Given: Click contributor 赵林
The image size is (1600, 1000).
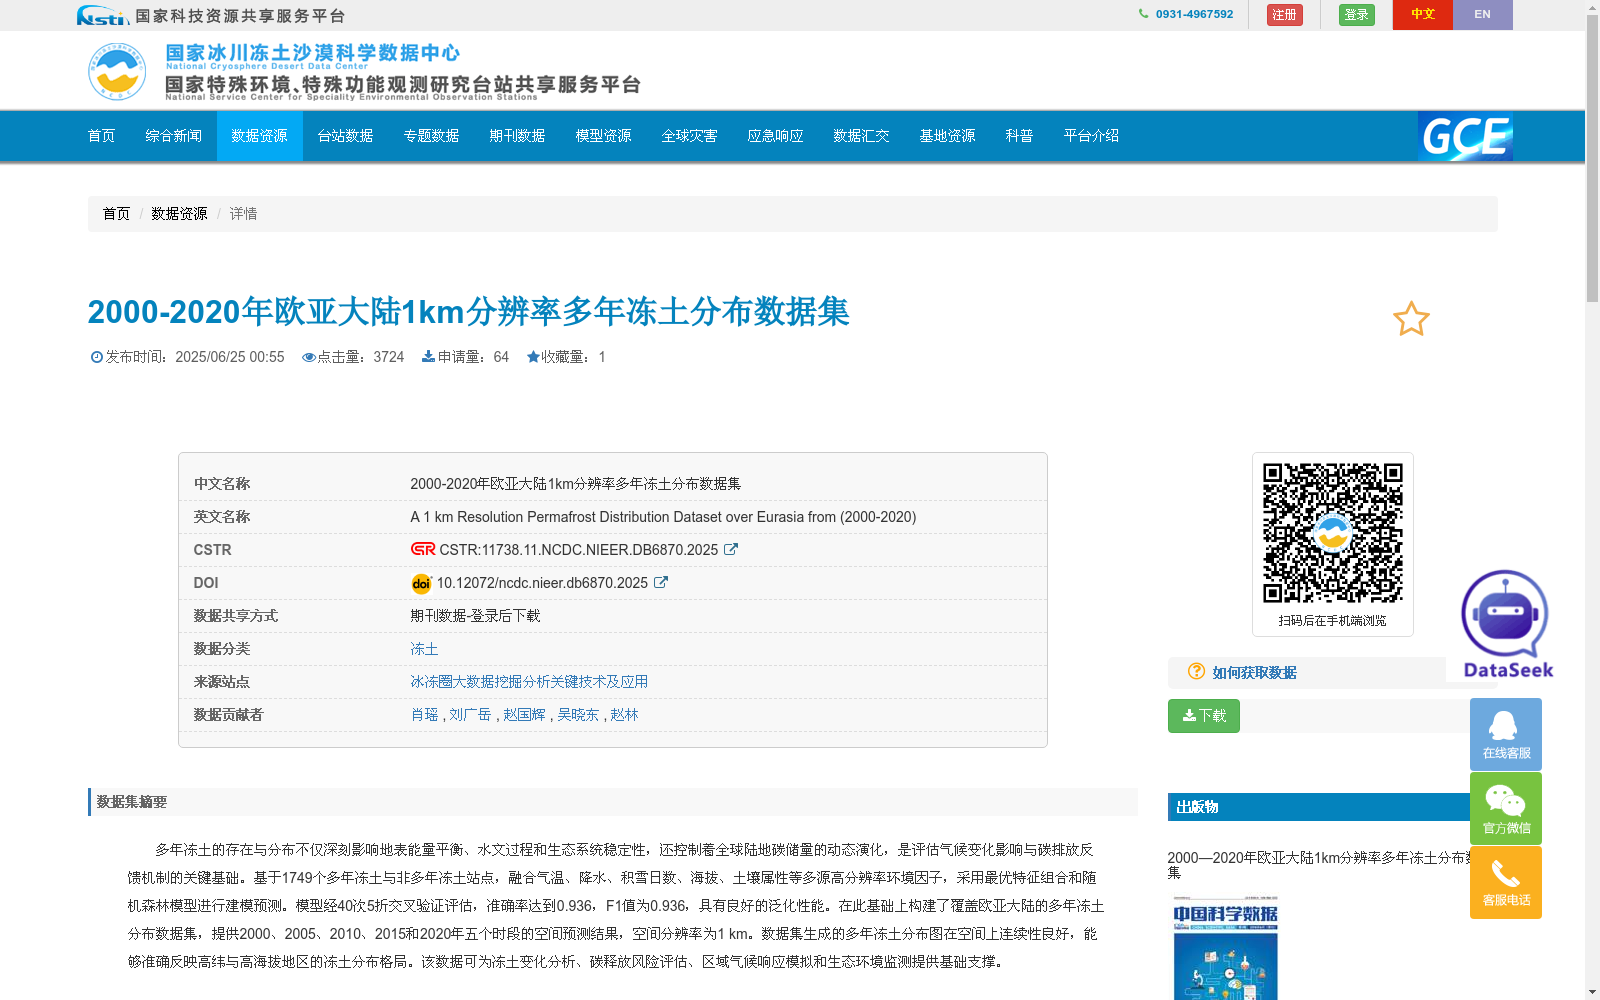Looking at the screenshot, I should click(x=624, y=715).
